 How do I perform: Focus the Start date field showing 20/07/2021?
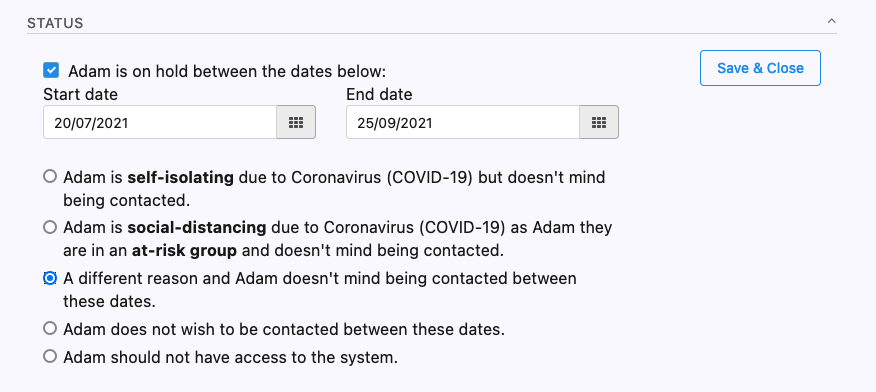point(160,122)
